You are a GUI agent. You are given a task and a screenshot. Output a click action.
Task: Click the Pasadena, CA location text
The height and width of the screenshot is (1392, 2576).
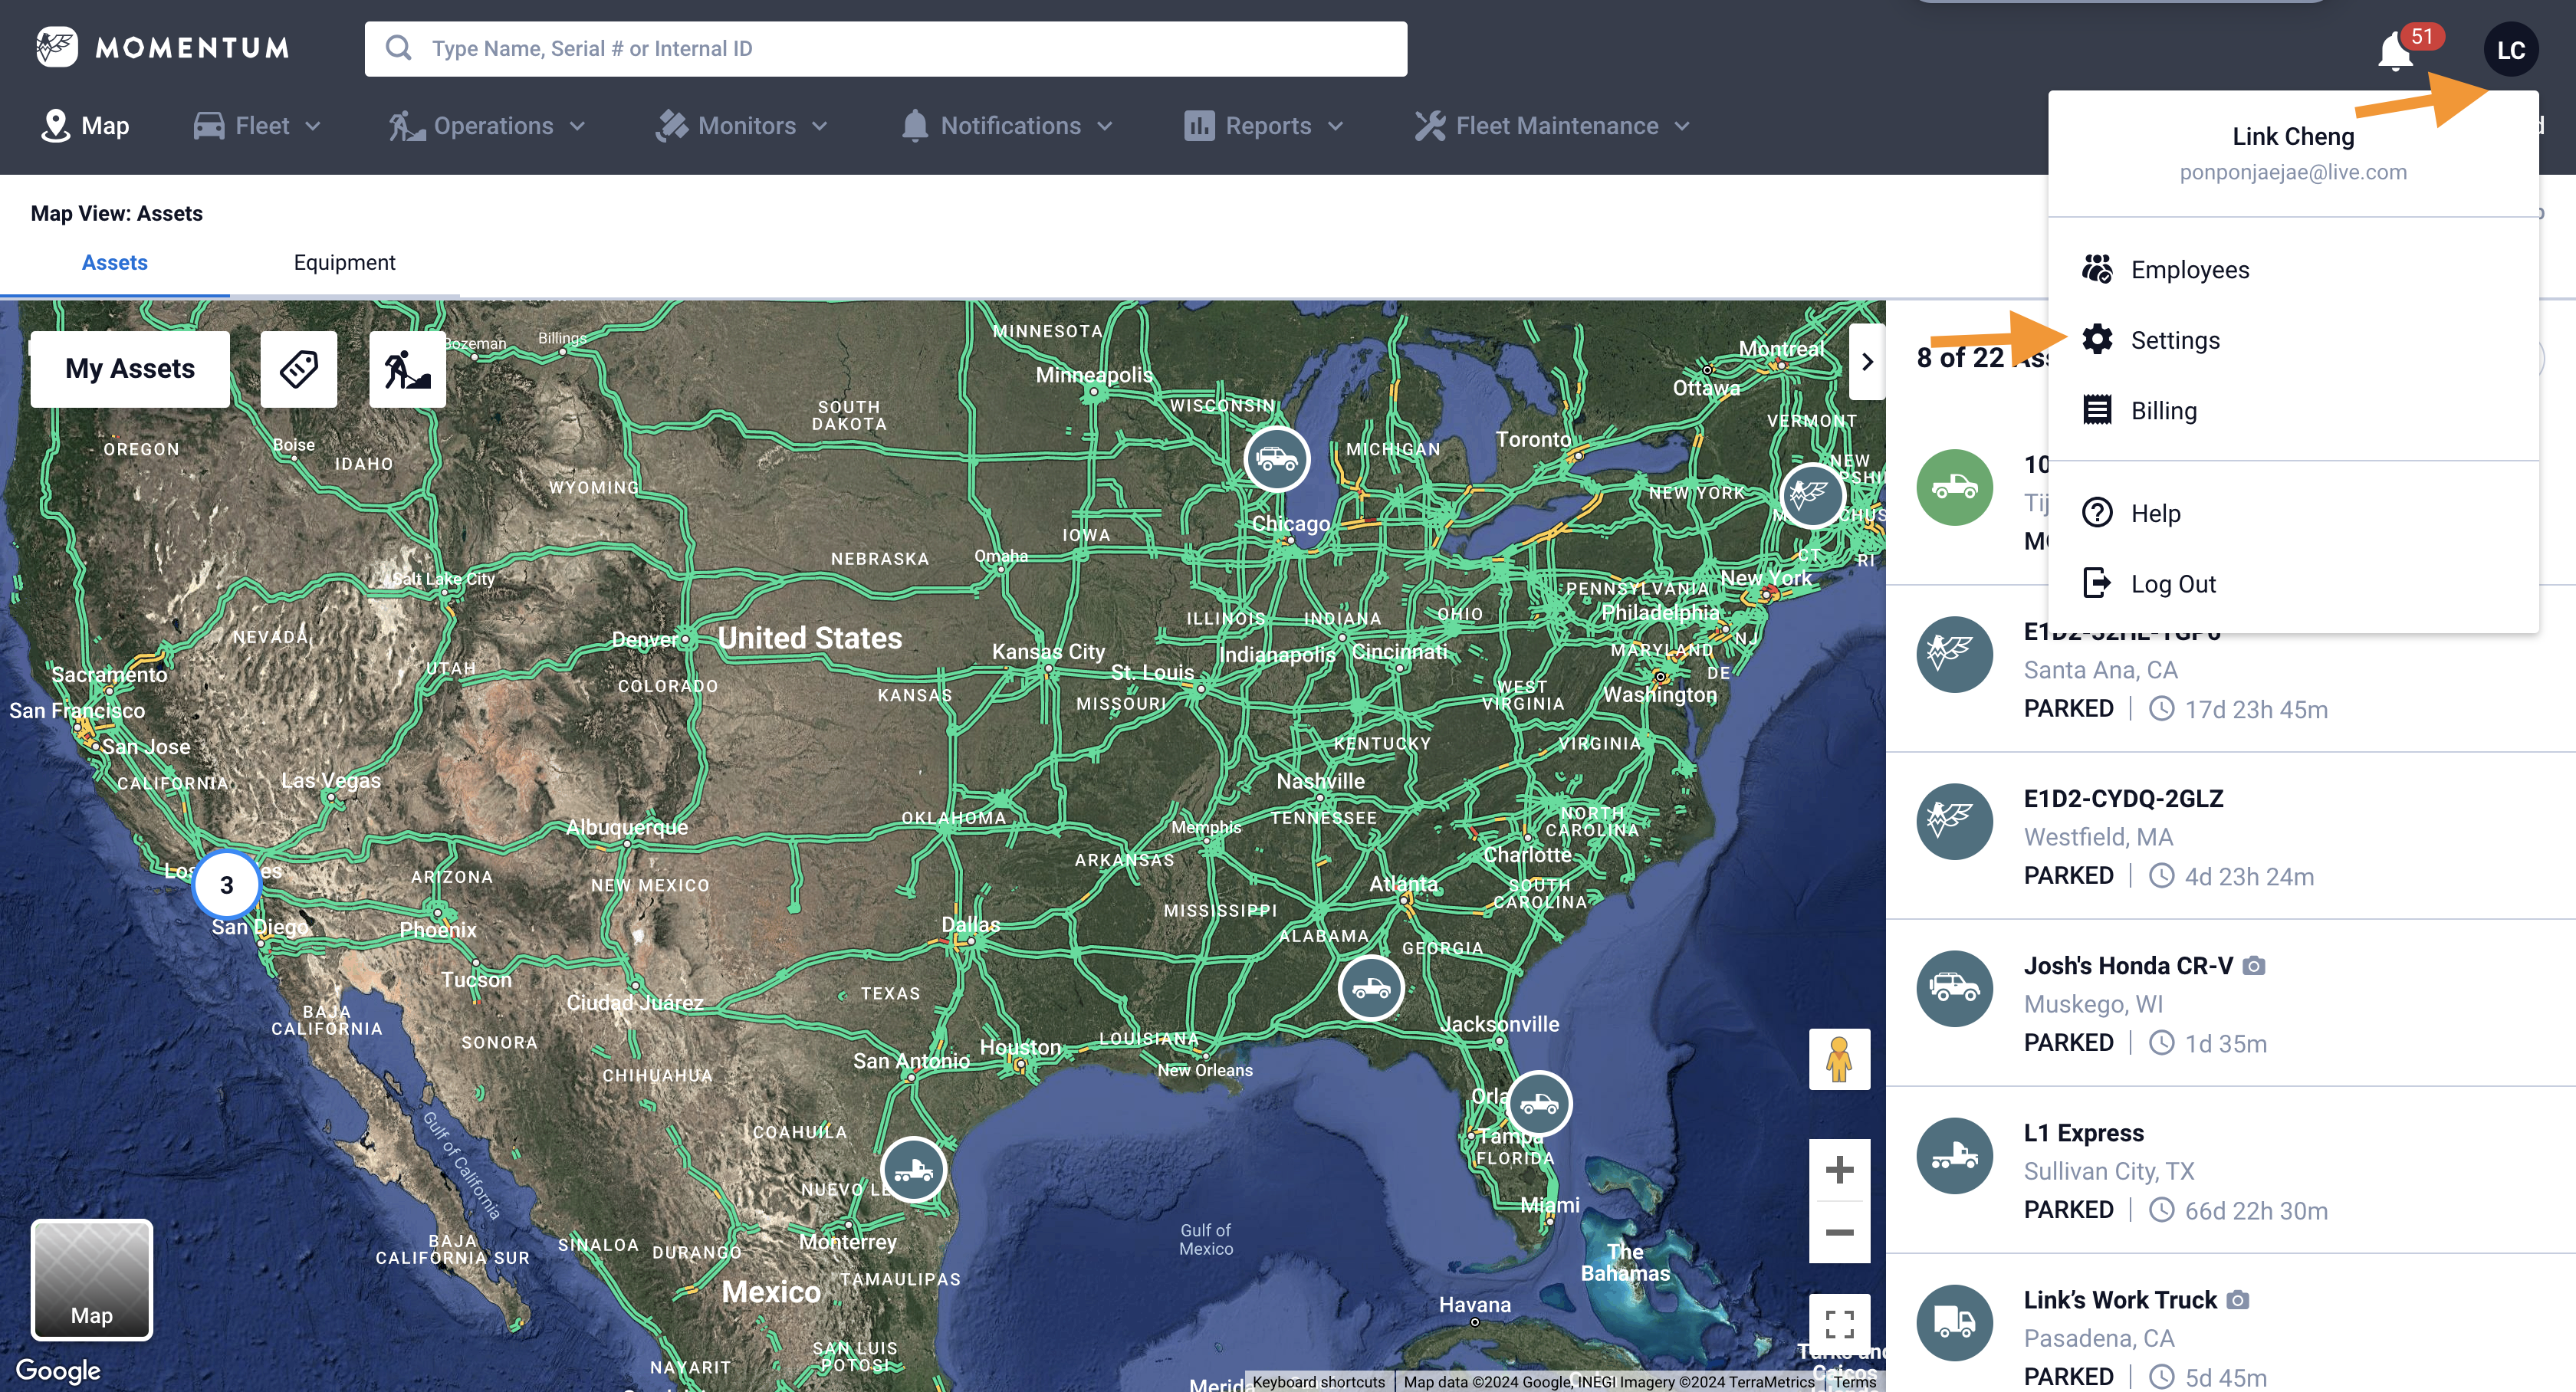(2099, 1338)
